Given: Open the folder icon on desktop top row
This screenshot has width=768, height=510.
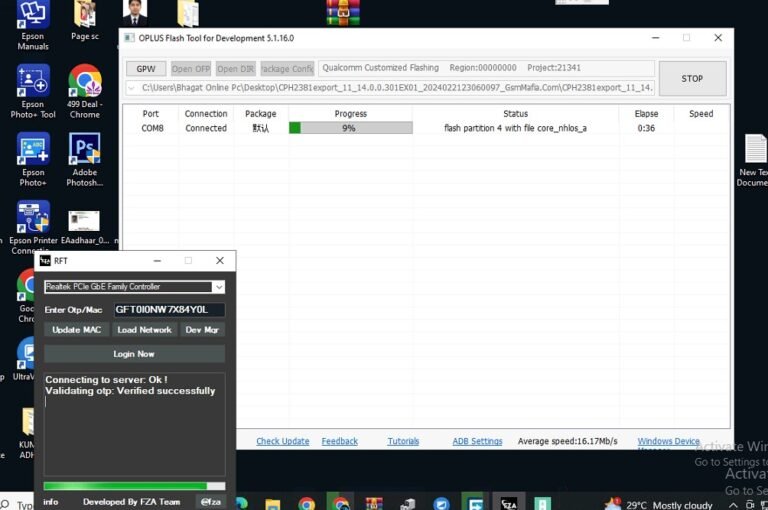Looking at the screenshot, I should point(188,13).
